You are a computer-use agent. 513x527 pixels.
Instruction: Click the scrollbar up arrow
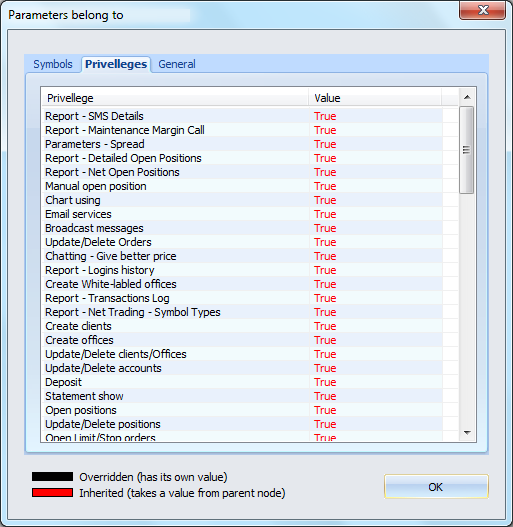pos(467,97)
